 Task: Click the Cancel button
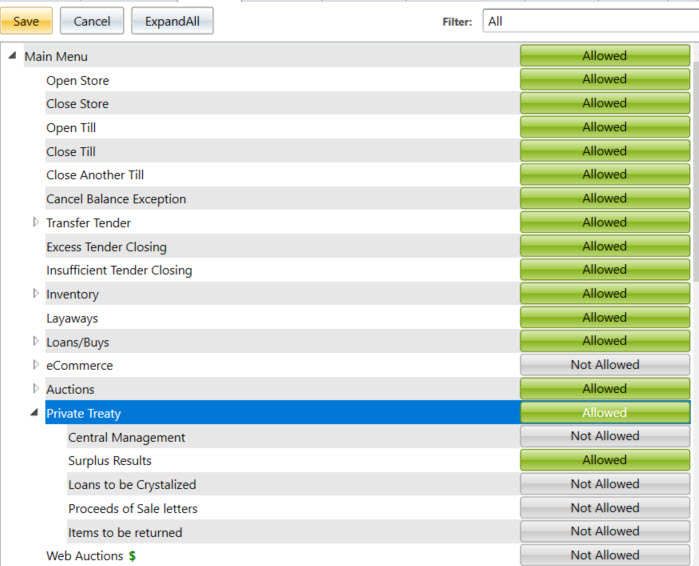coord(92,21)
